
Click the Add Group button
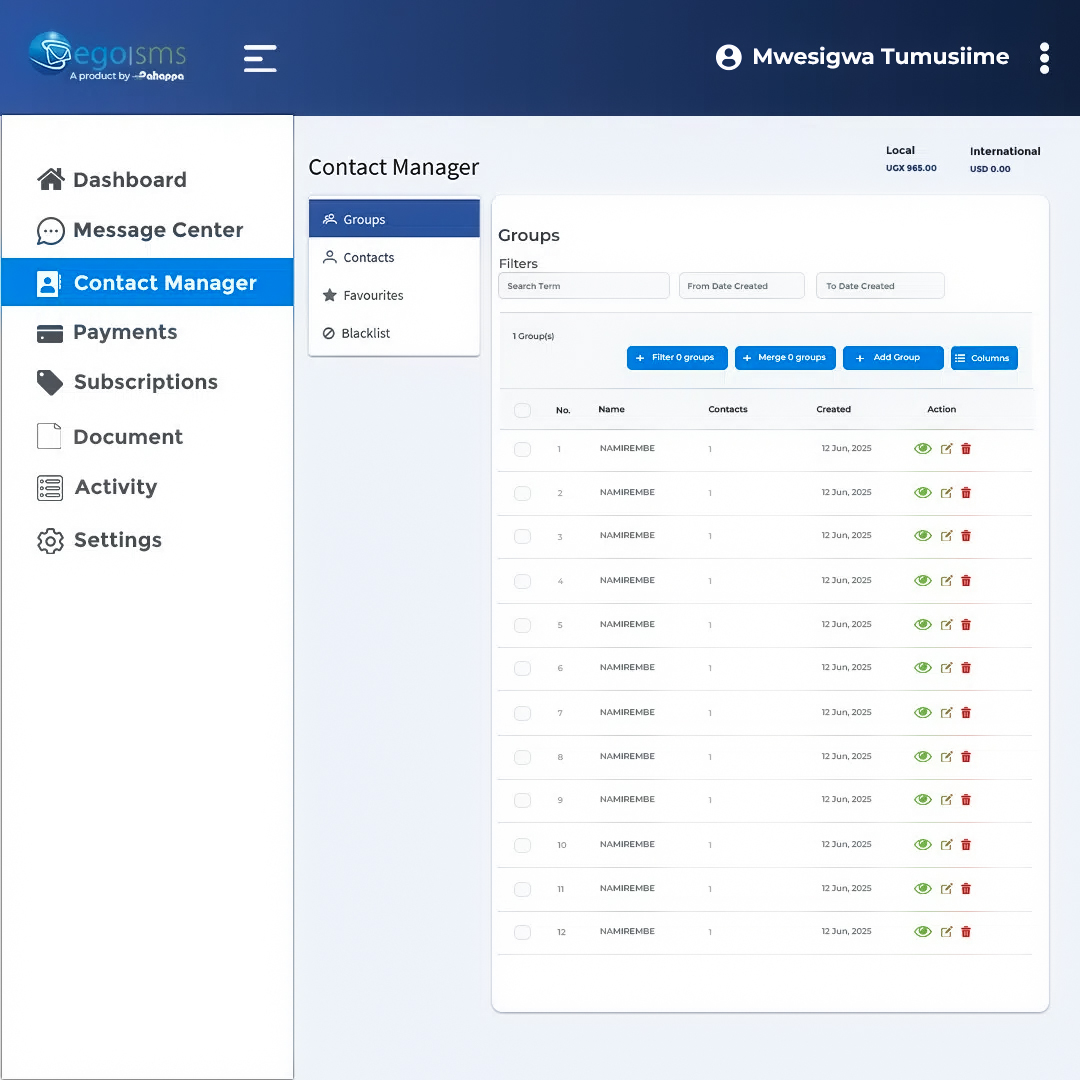coord(892,358)
